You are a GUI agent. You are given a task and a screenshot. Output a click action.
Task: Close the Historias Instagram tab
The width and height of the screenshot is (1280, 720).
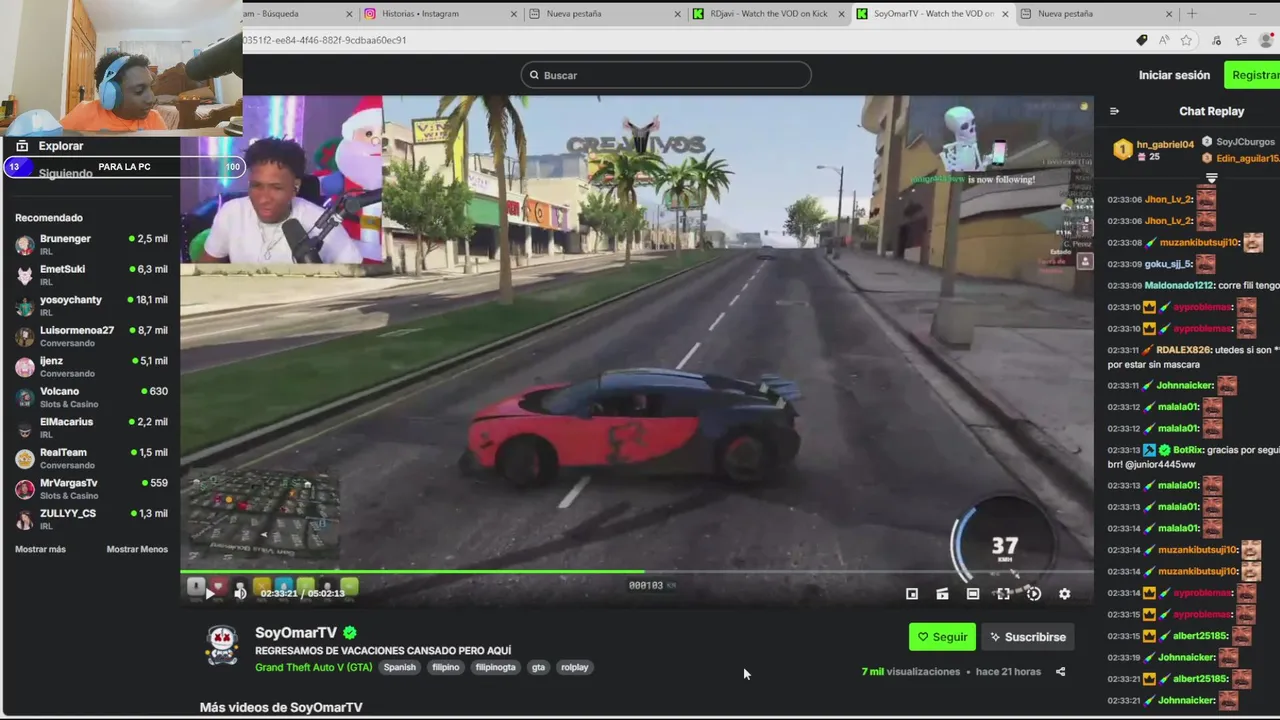(514, 14)
